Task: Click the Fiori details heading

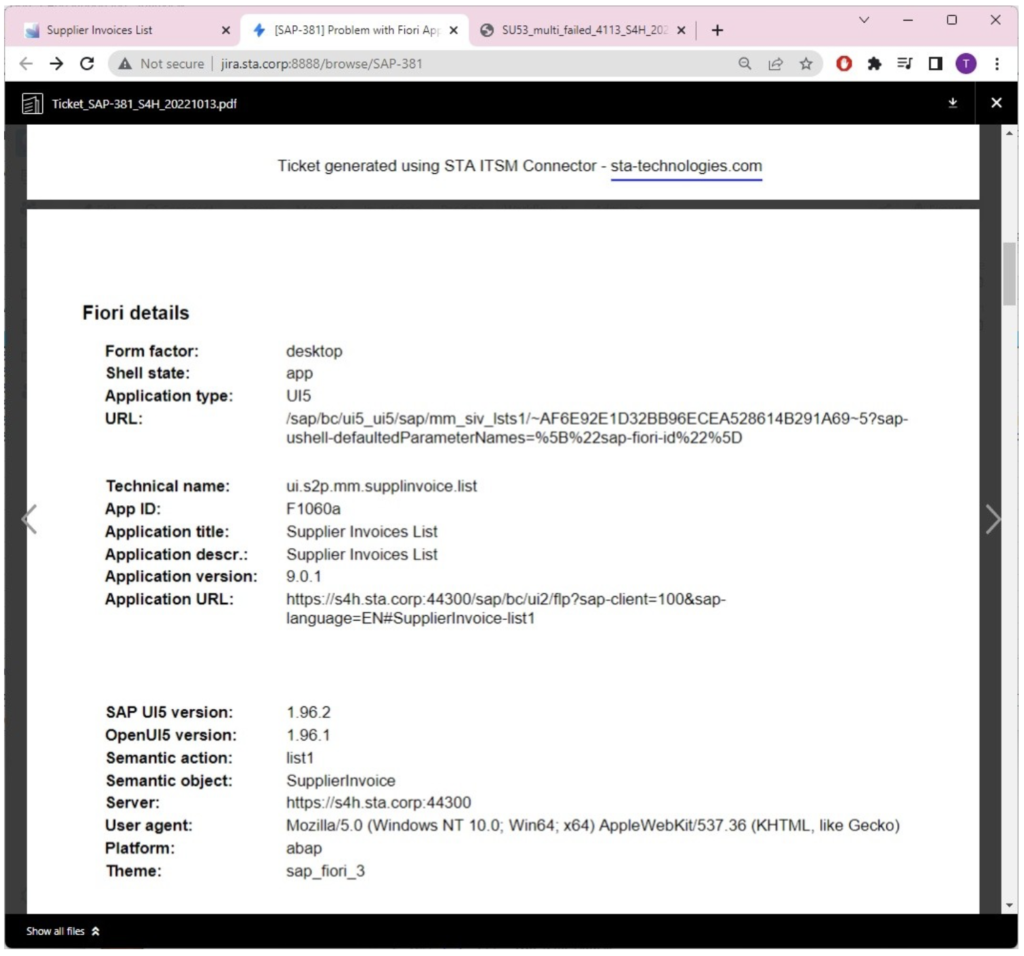Action: (136, 313)
